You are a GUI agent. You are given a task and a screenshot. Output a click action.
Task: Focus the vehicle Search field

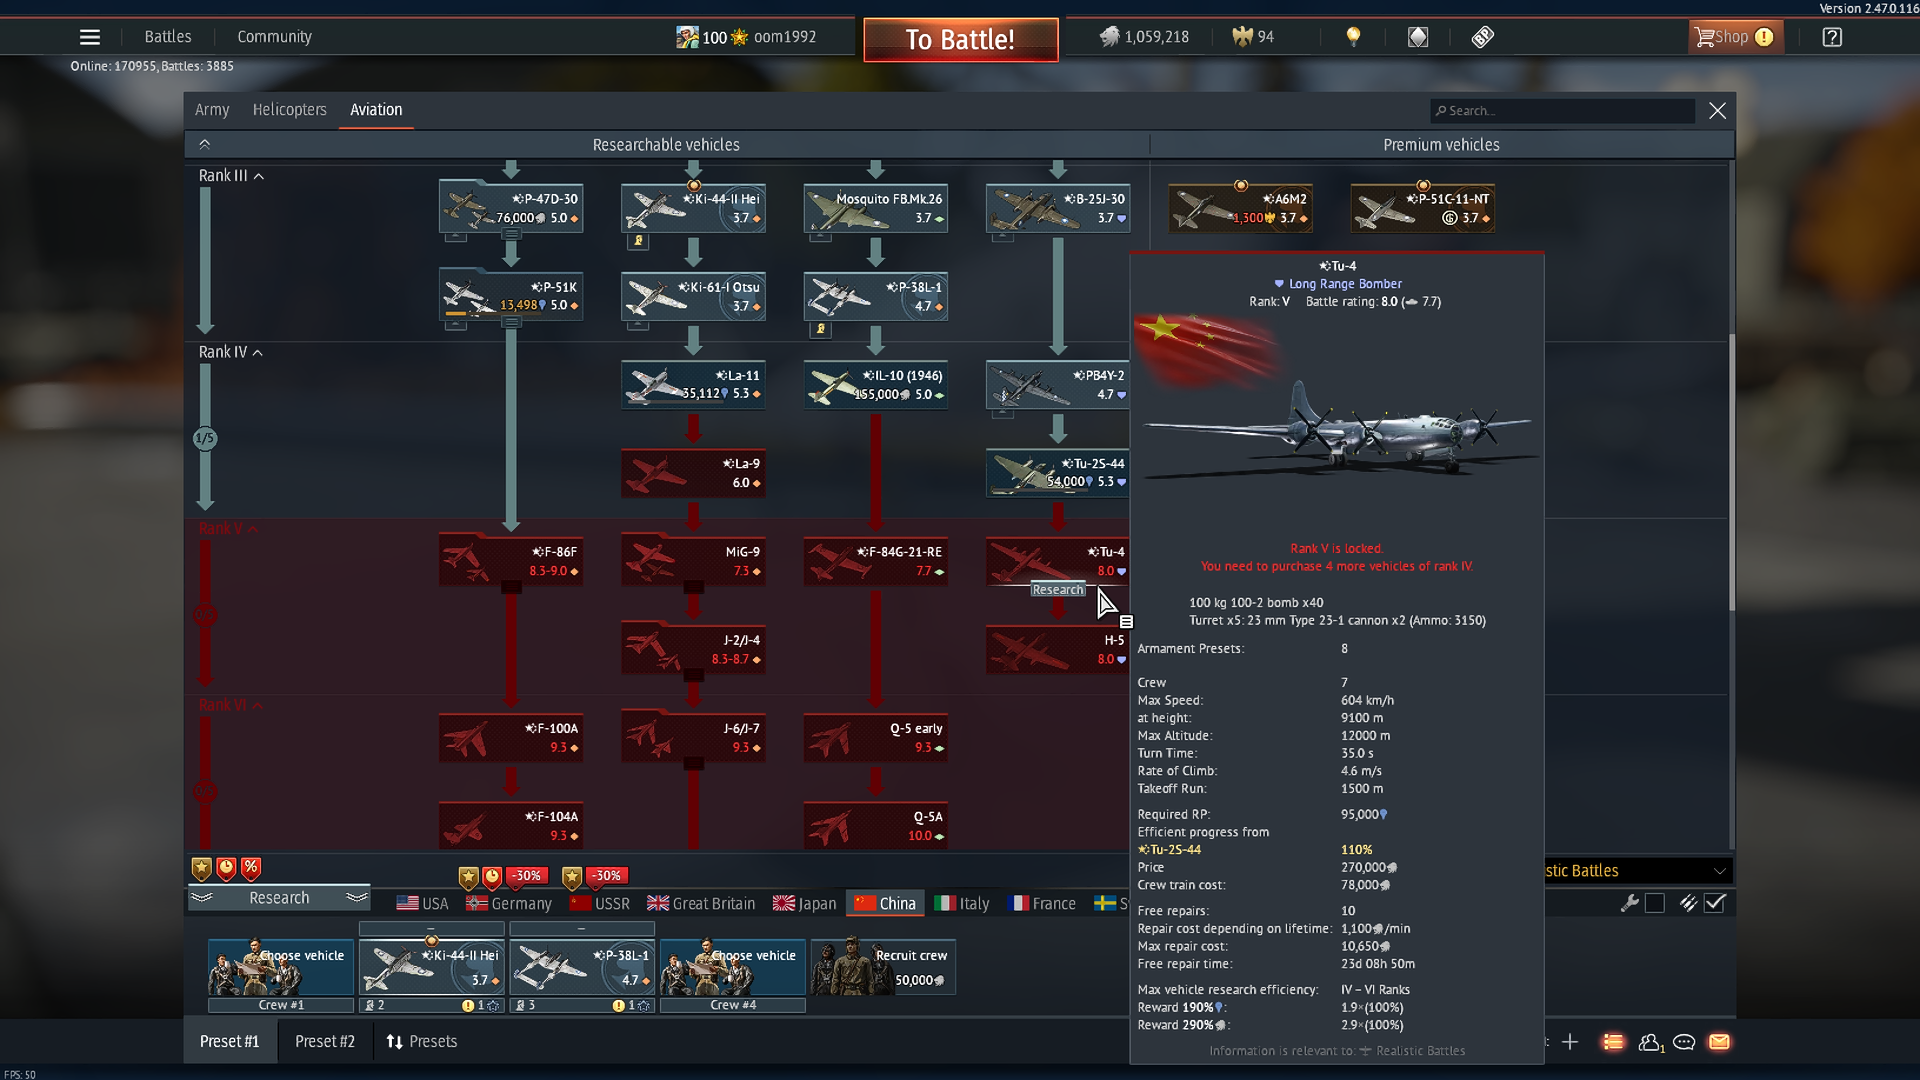coord(1562,111)
